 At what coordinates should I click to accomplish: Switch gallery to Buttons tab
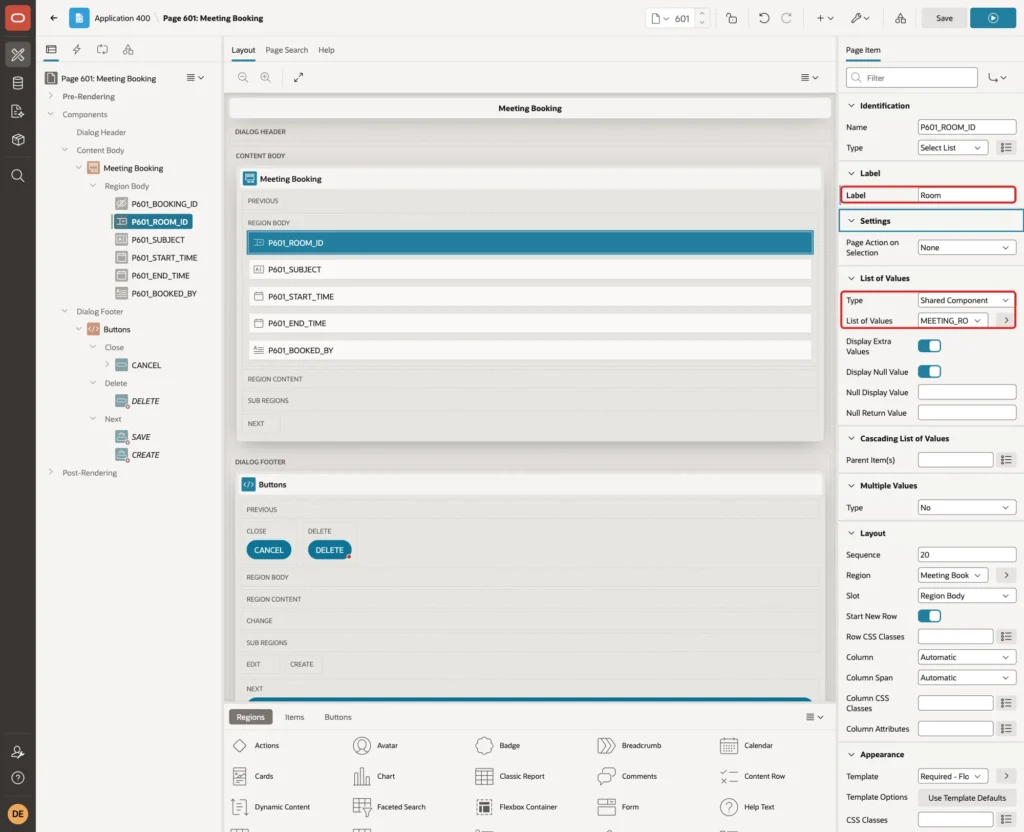click(338, 717)
